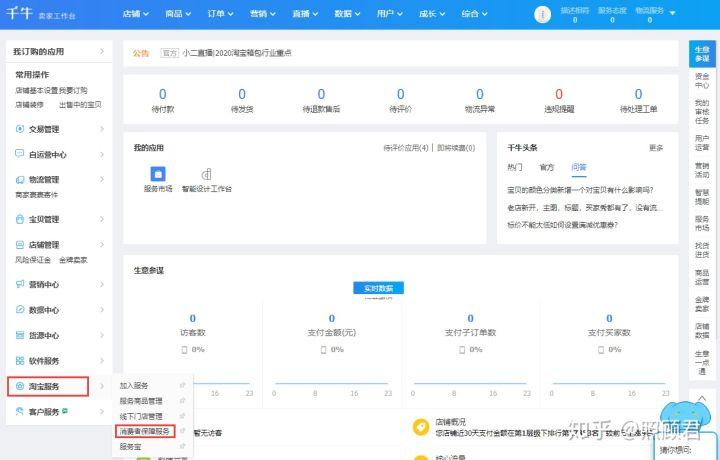Expand the 数据中心 sidebar arrow

102,310
